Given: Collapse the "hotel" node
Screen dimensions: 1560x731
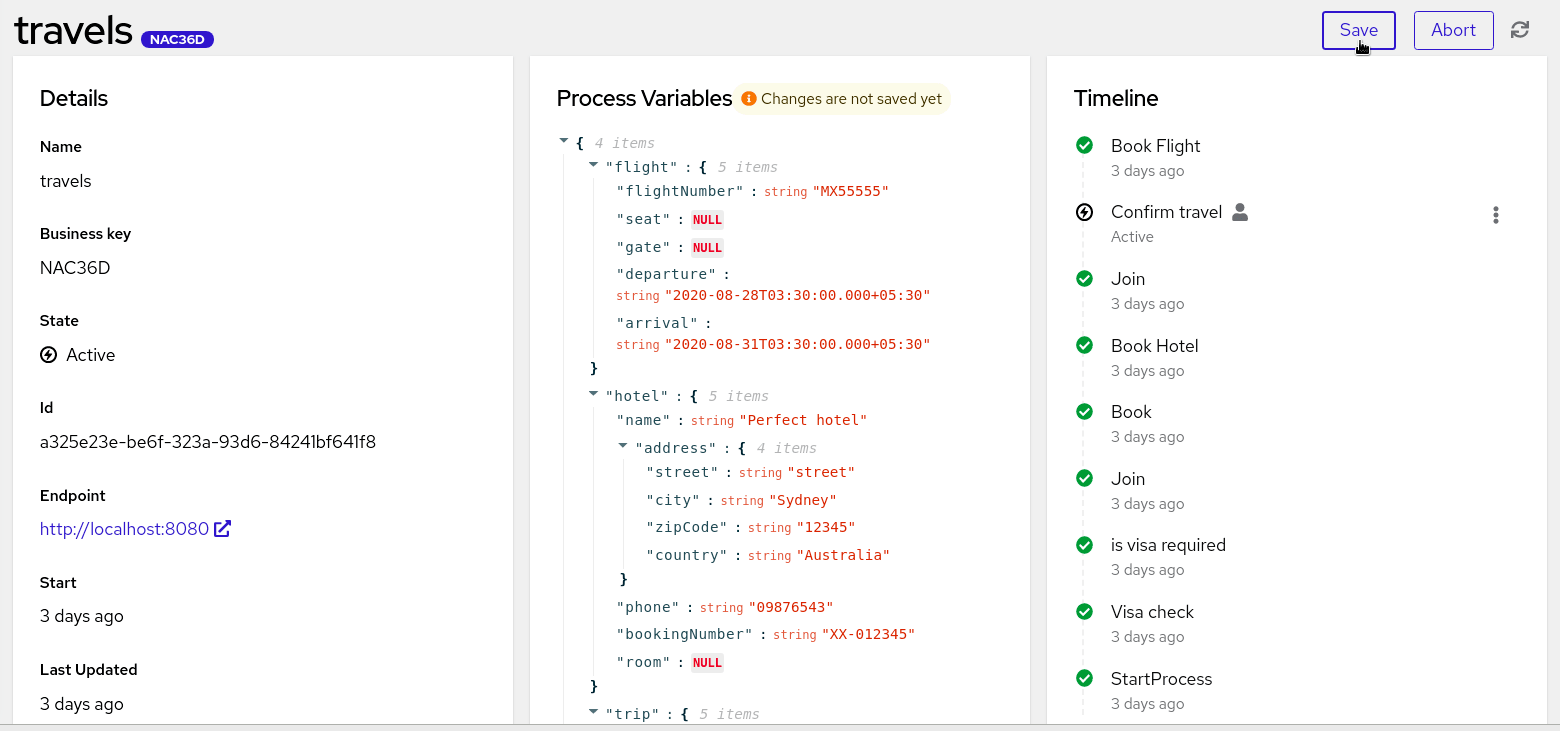Looking at the screenshot, I should click(x=593, y=395).
